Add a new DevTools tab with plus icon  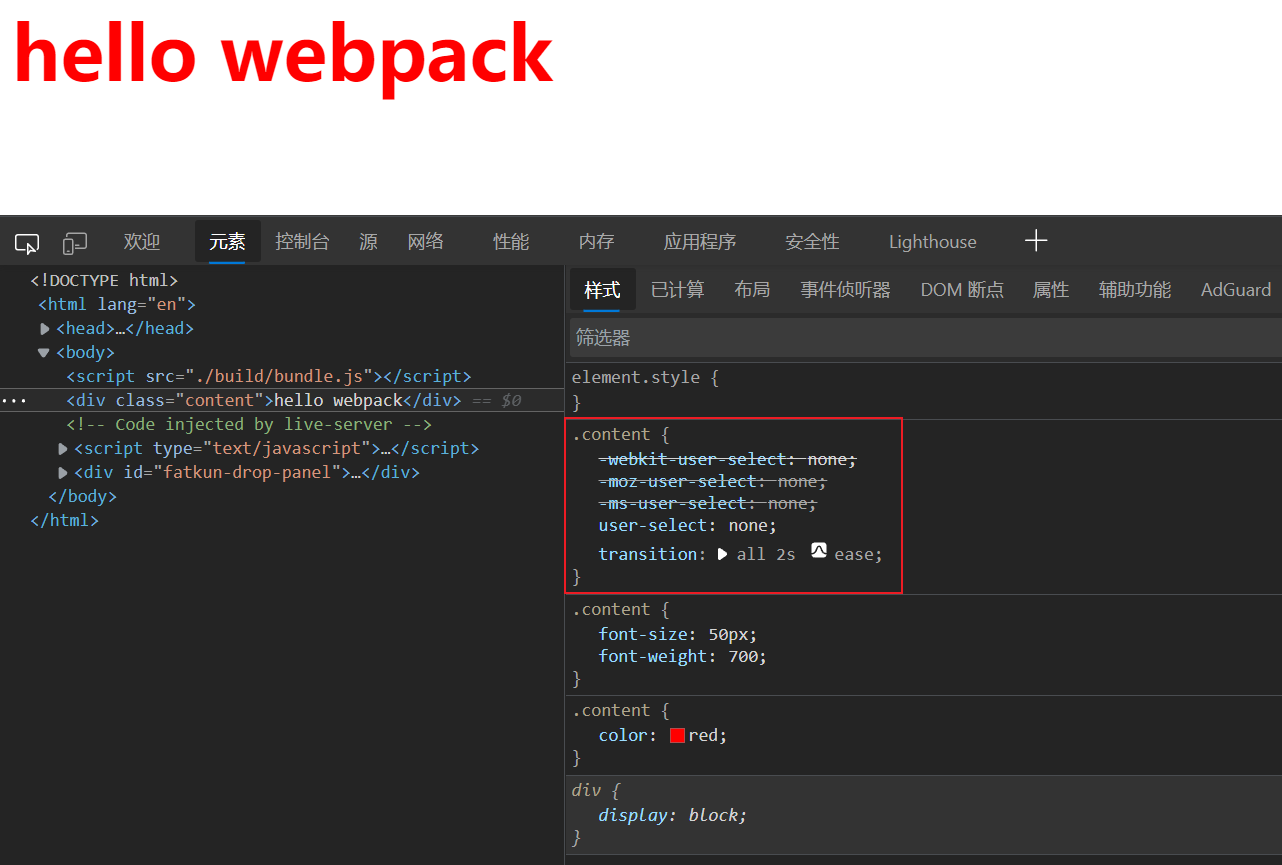pyautogui.click(x=1036, y=241)
